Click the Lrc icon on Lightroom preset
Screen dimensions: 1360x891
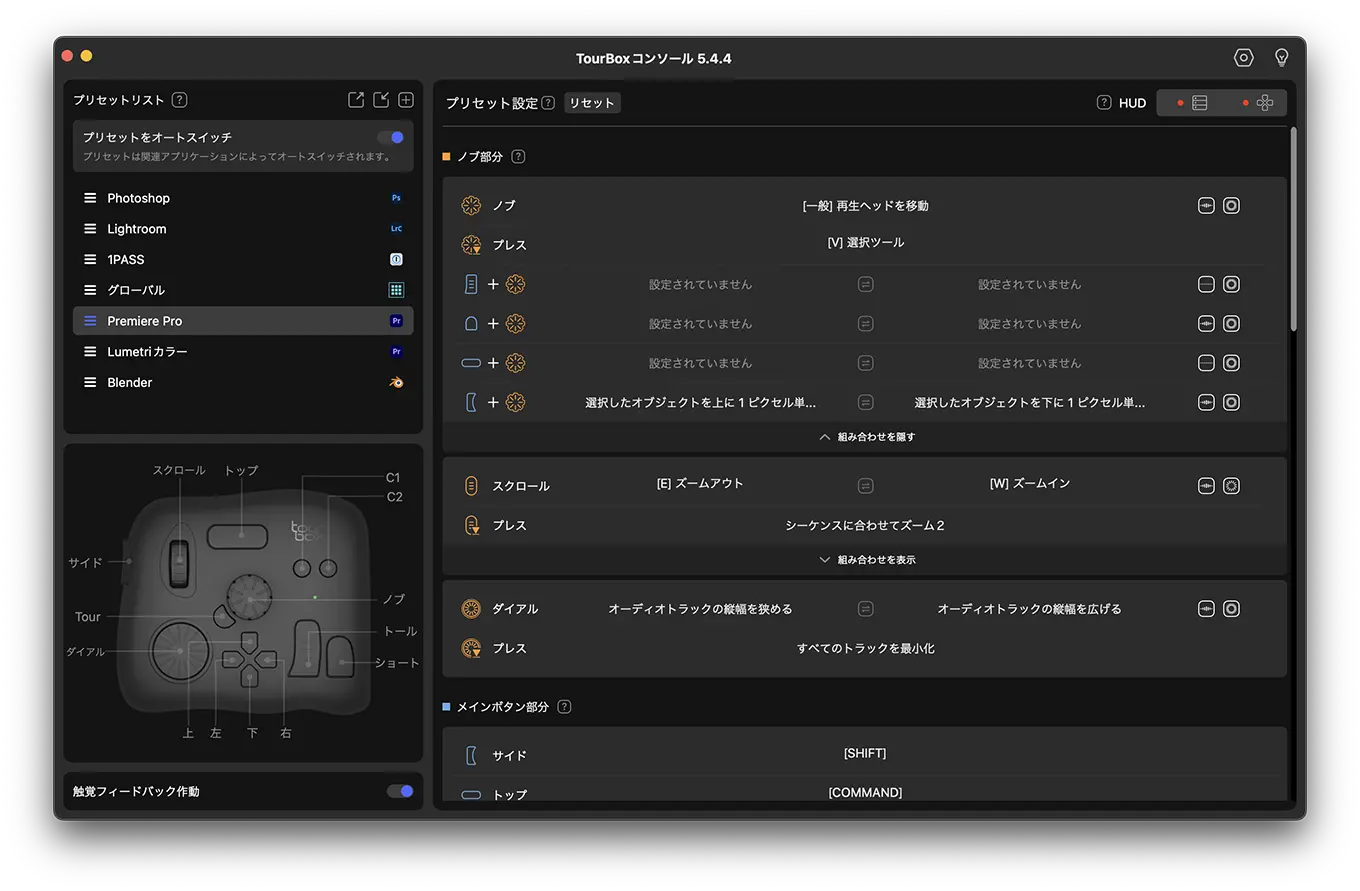point(396,229)
